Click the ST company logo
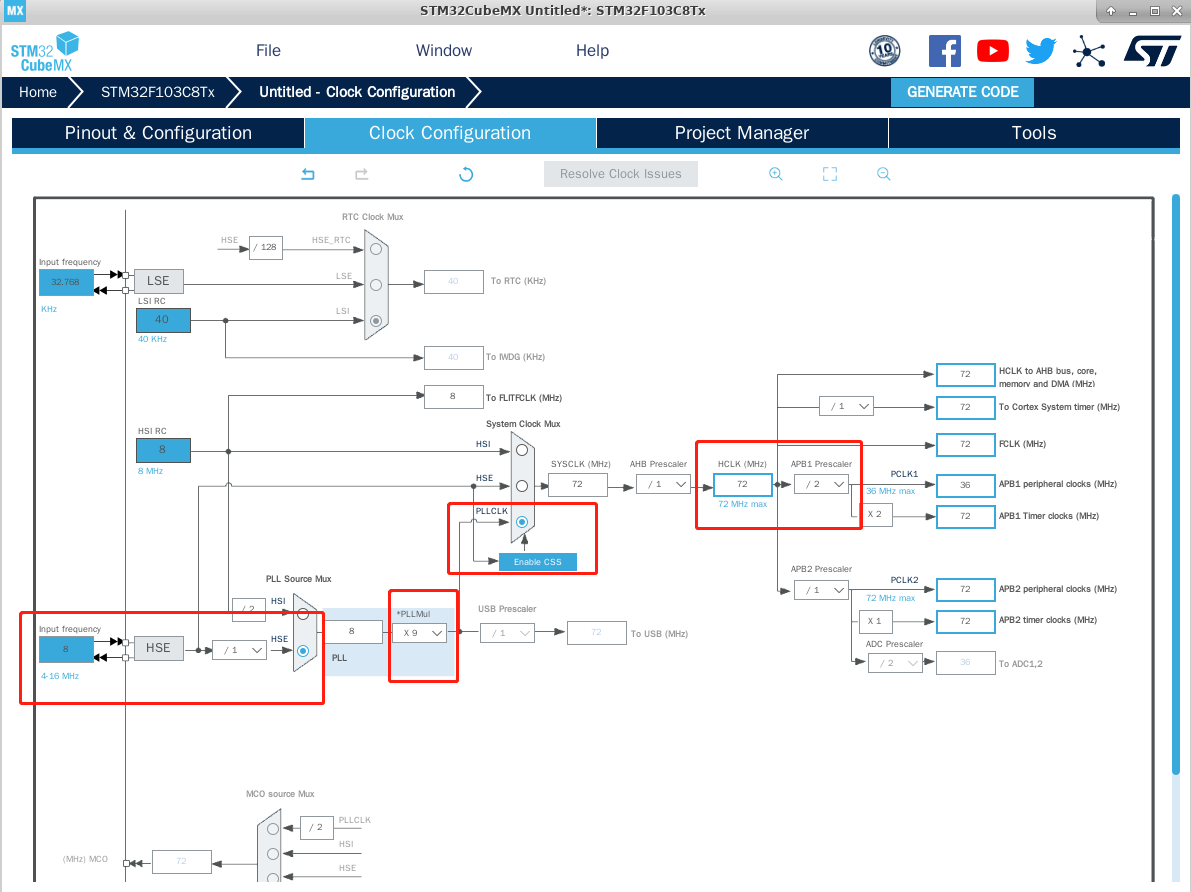 coord(1152,51)
